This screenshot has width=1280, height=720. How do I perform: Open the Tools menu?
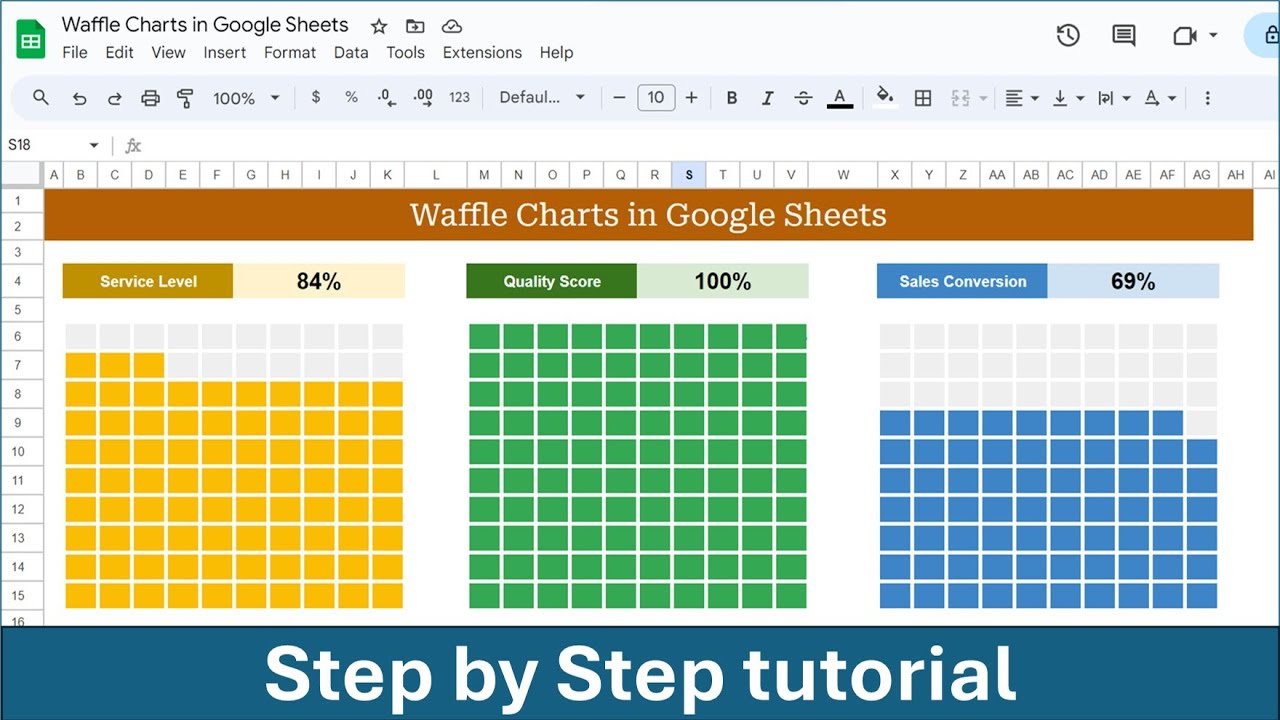pyautogui.click(x=406, y=52)
